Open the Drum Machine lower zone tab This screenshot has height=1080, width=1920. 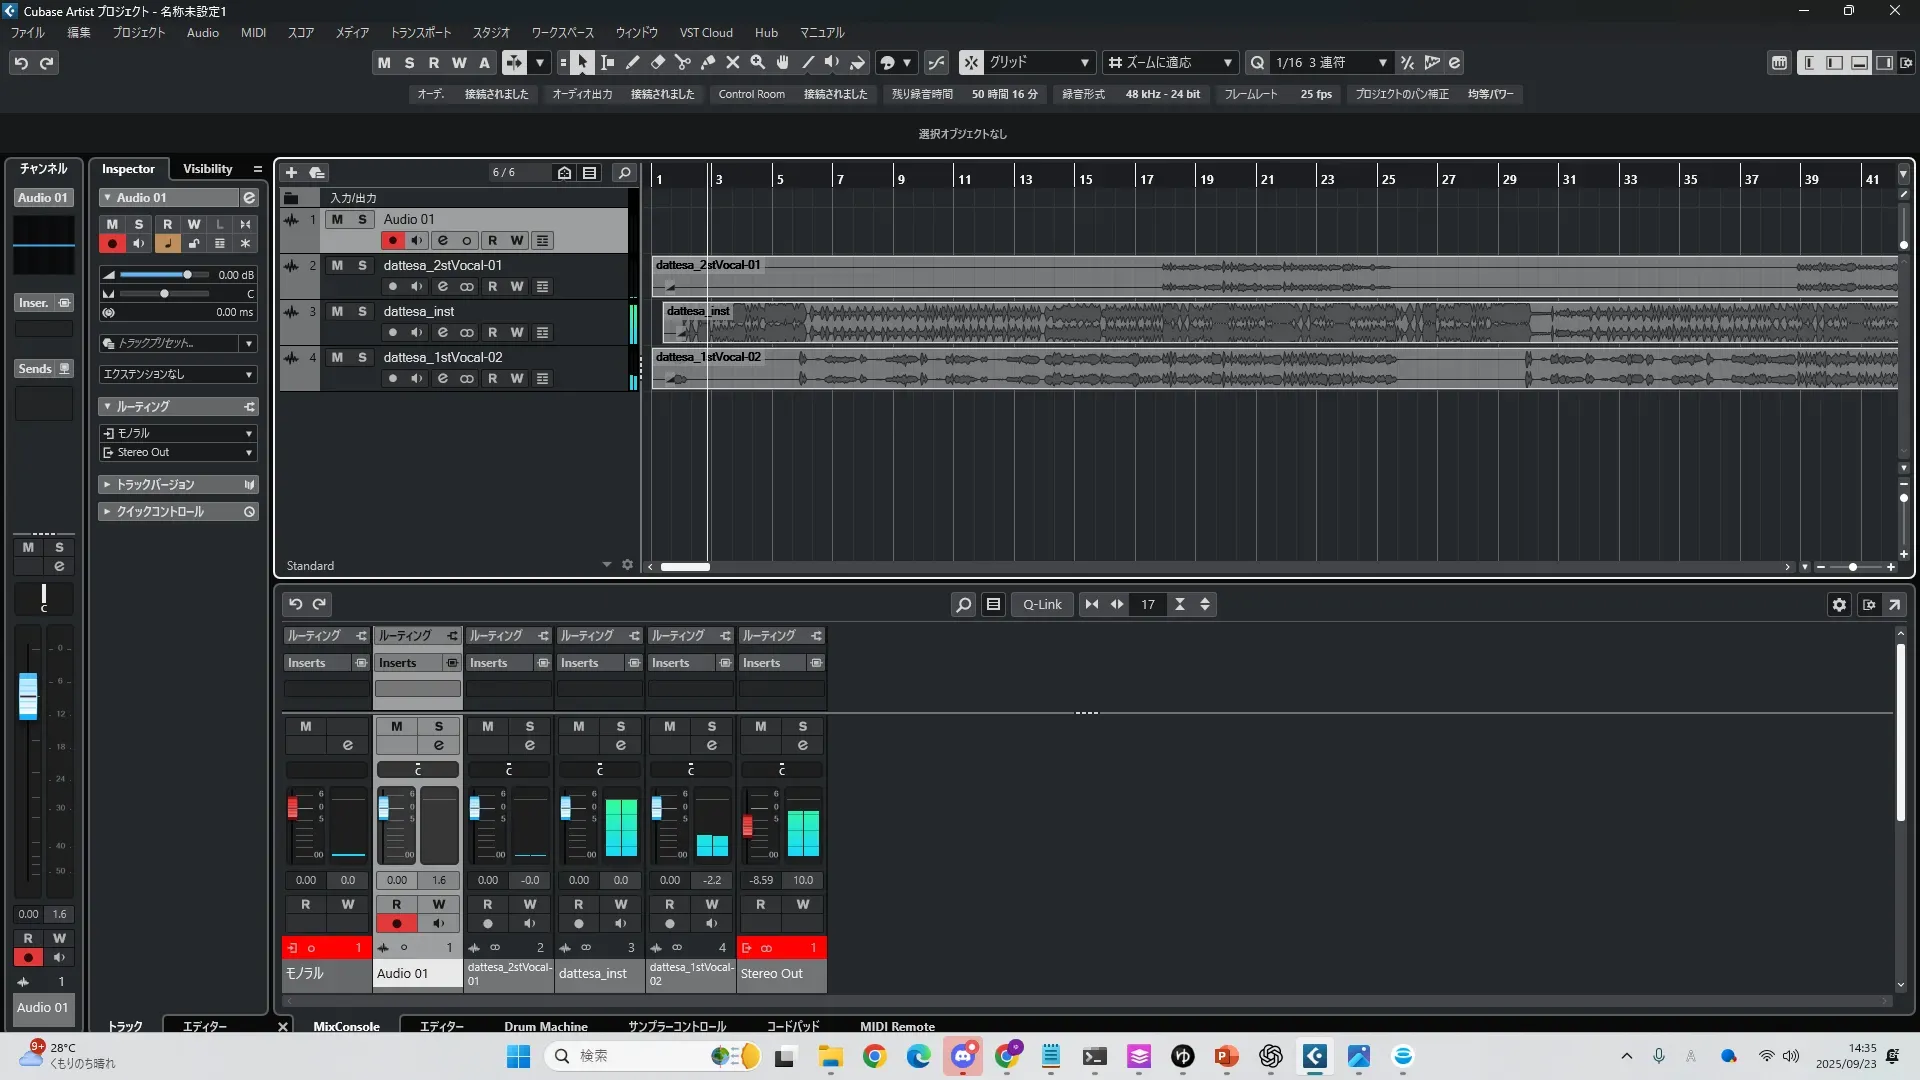545,1026
